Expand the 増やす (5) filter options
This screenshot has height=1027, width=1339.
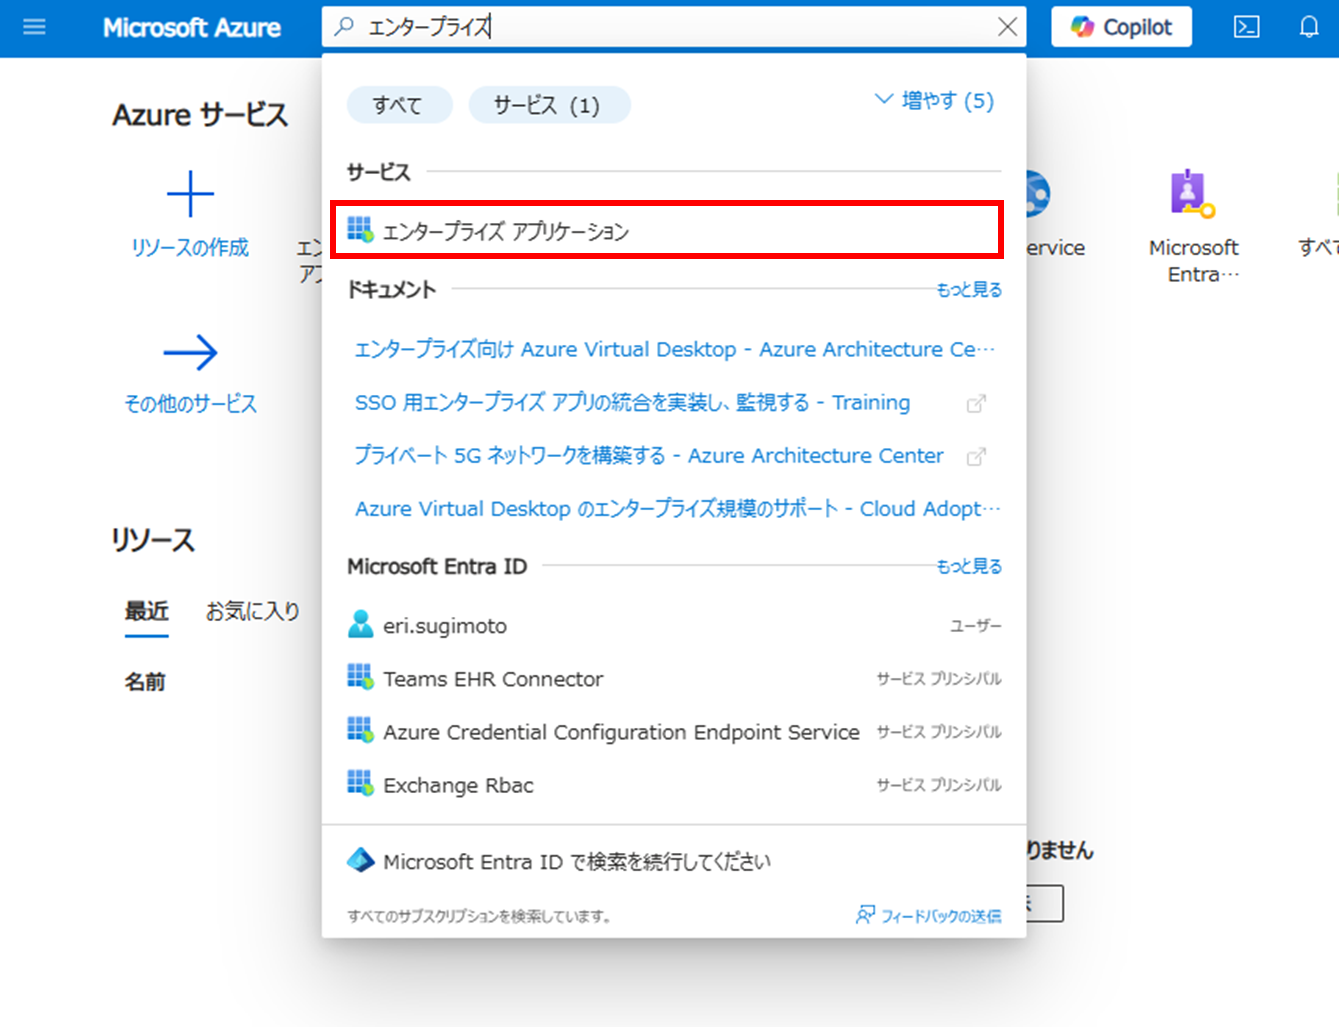click(934, 101)
